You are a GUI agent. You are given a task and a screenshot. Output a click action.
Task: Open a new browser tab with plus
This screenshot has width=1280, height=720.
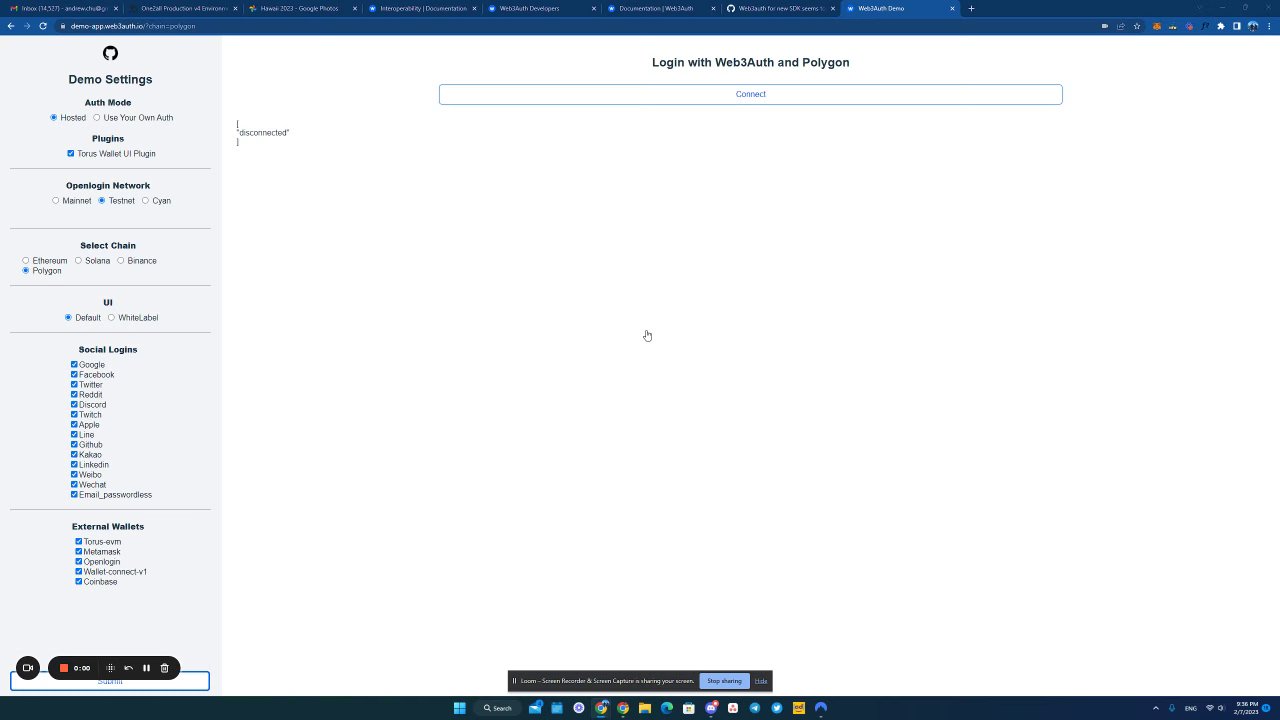tap(971, 8)
